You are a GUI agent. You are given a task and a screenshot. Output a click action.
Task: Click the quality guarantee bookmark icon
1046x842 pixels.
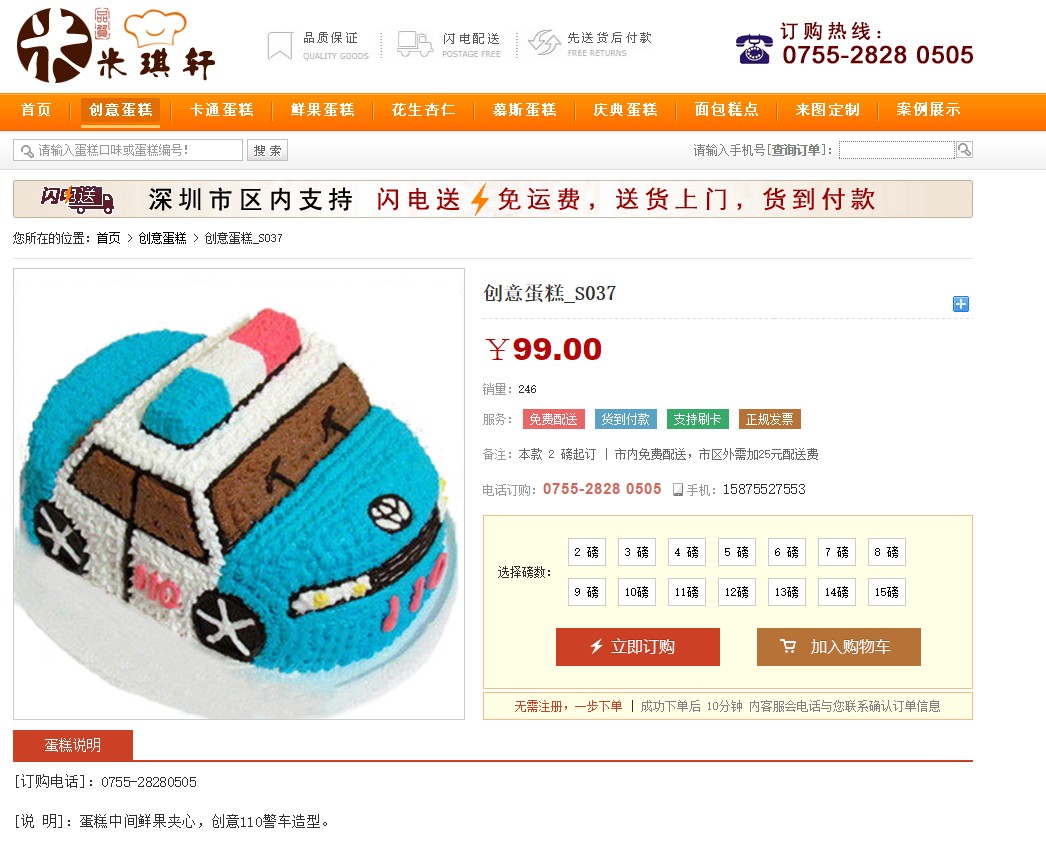coord(280,45)
